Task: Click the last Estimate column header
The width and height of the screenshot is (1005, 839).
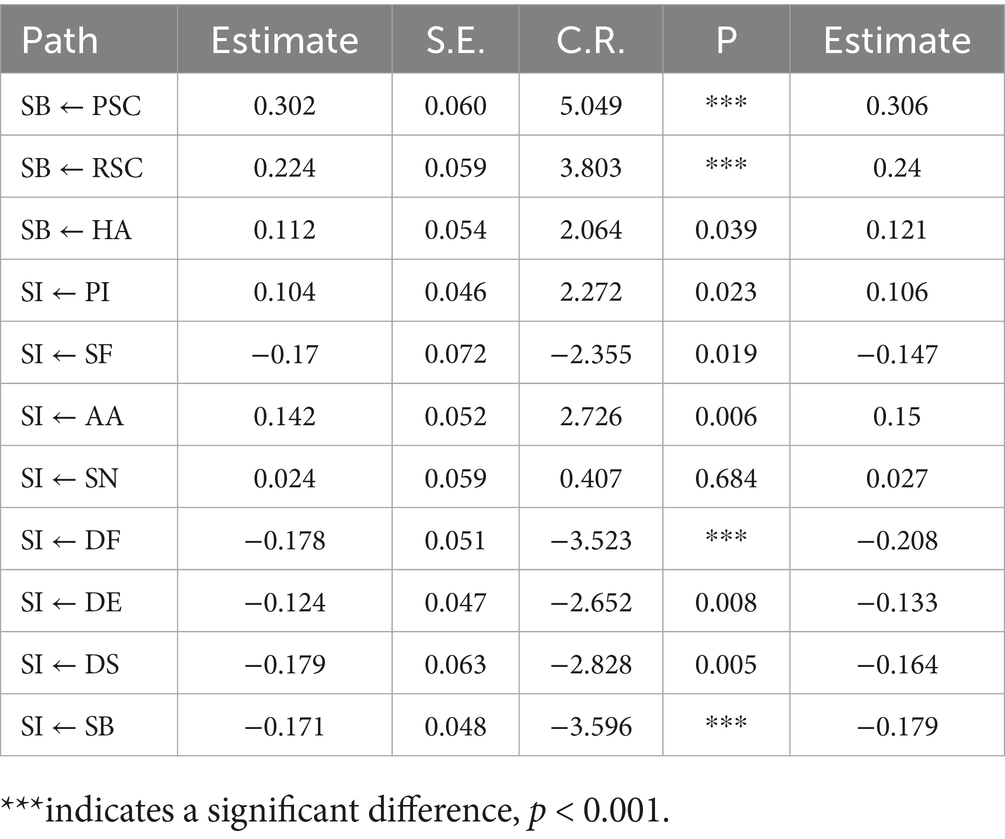Action: pyautogui.click(x=897, y=40)
